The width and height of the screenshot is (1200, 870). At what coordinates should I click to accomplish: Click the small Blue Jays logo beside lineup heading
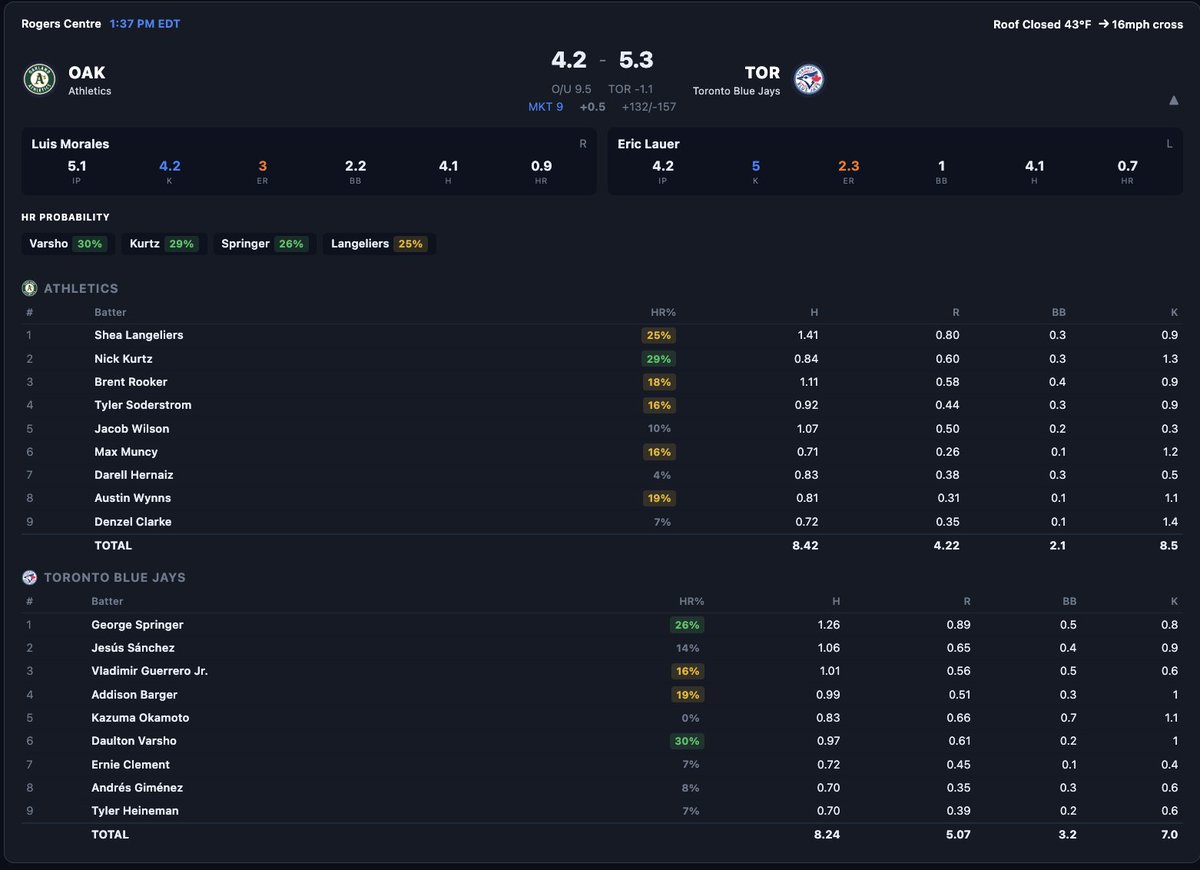(x=29, y=577)
